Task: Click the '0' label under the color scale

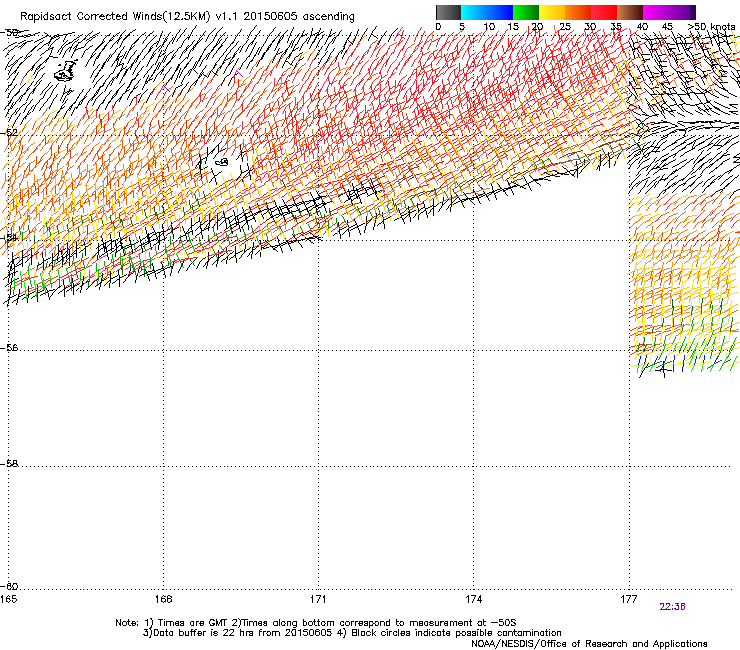Action: click(x=438, y=27)
